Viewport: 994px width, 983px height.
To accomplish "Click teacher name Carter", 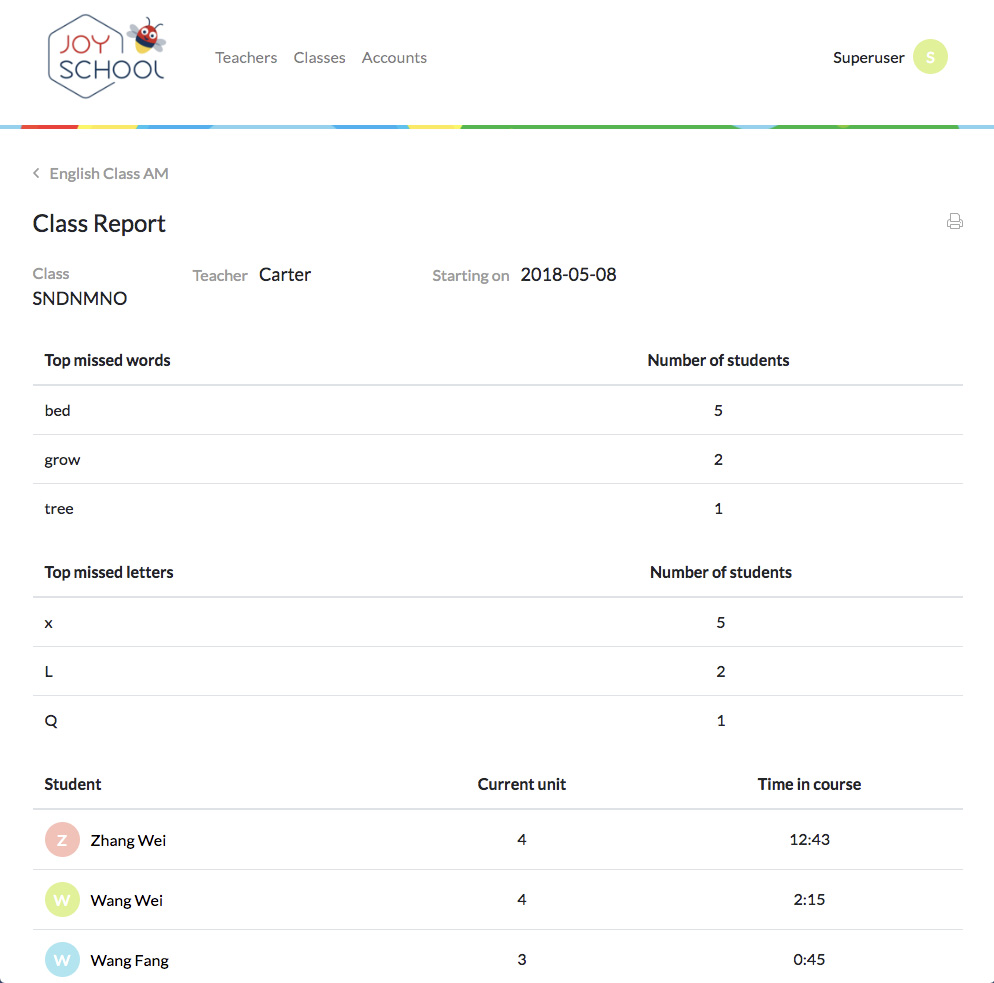I will pos(285,275).
